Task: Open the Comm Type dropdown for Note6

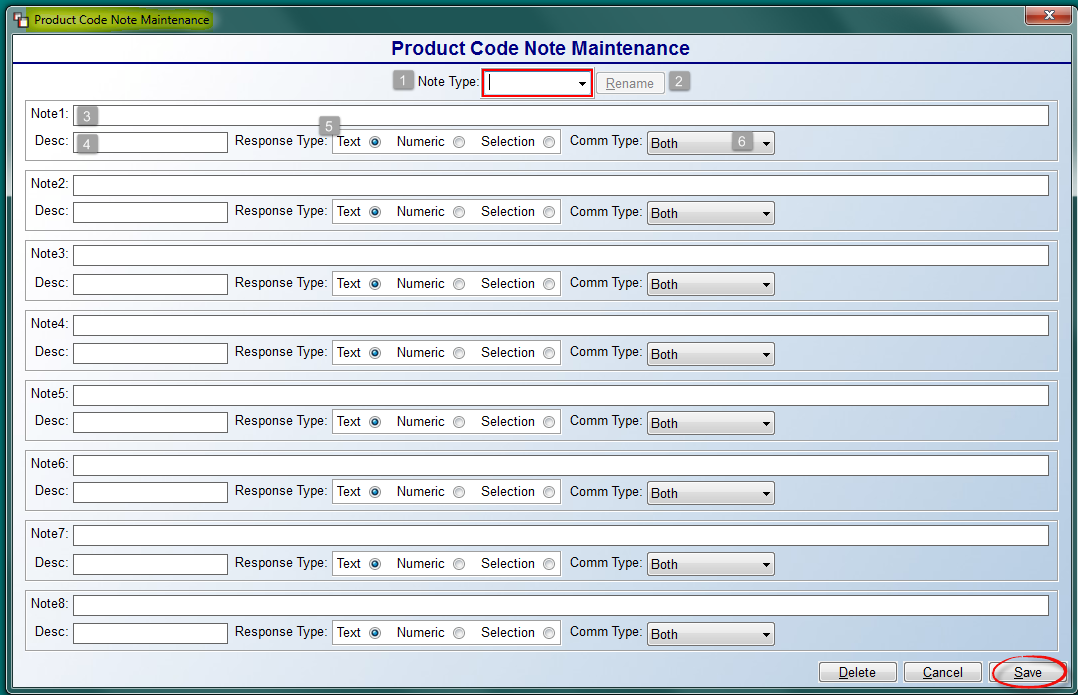Action: click(710, 493)
